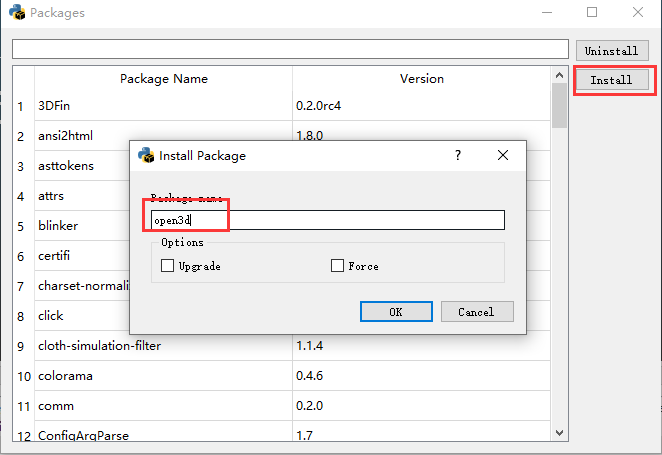Image resolution: width=662 pixels, height=455 pixels.
Task: Click the Install button
Action: point(611,80)
